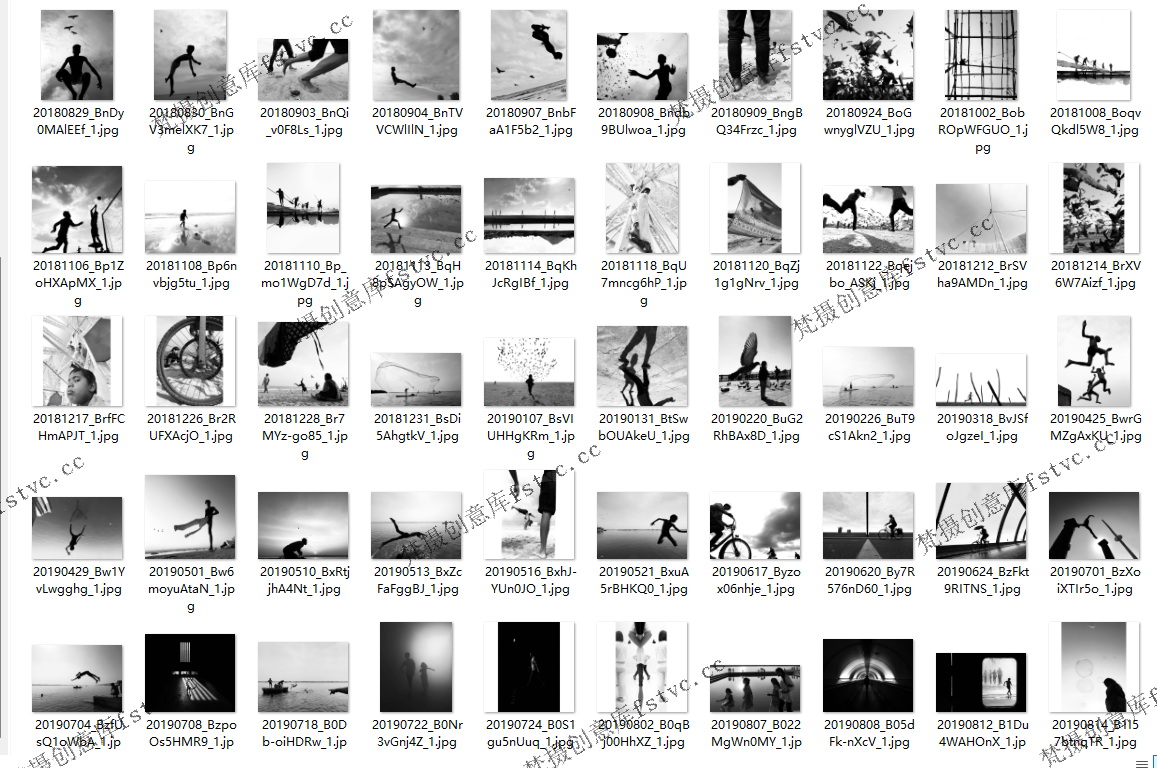Screen dimensions: 1157x768
Task: Click file name starting 20190425_BwrG
Action: coord(1095,427)
